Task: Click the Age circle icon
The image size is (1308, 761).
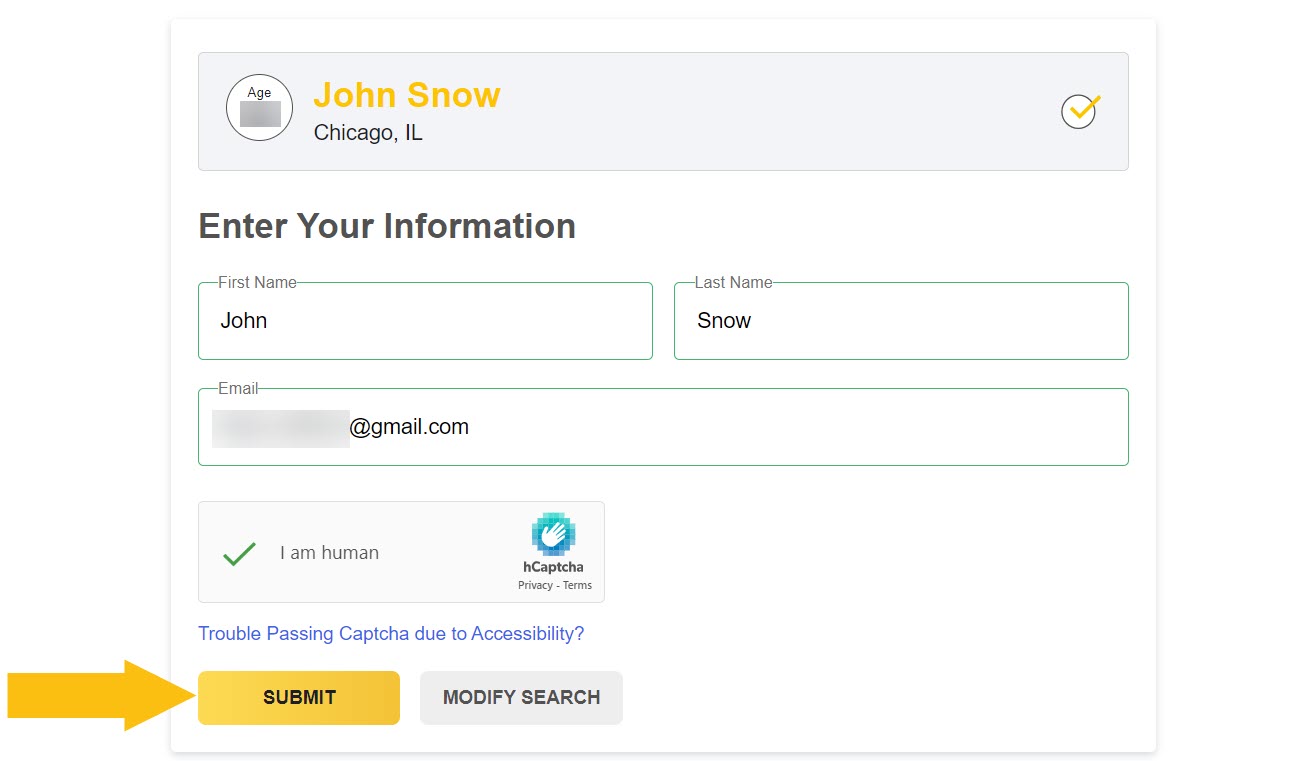Action: click(259, 107)
